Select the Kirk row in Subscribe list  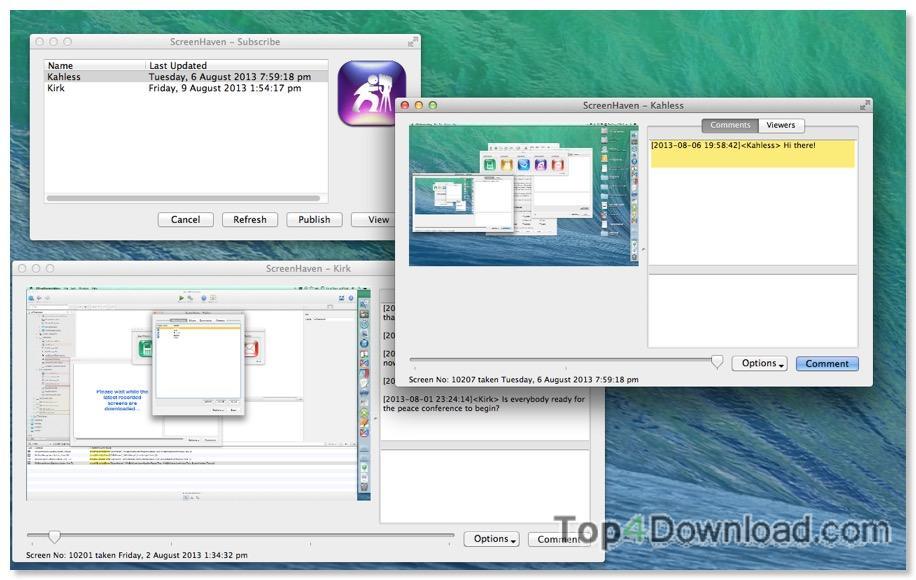point(186,88)
